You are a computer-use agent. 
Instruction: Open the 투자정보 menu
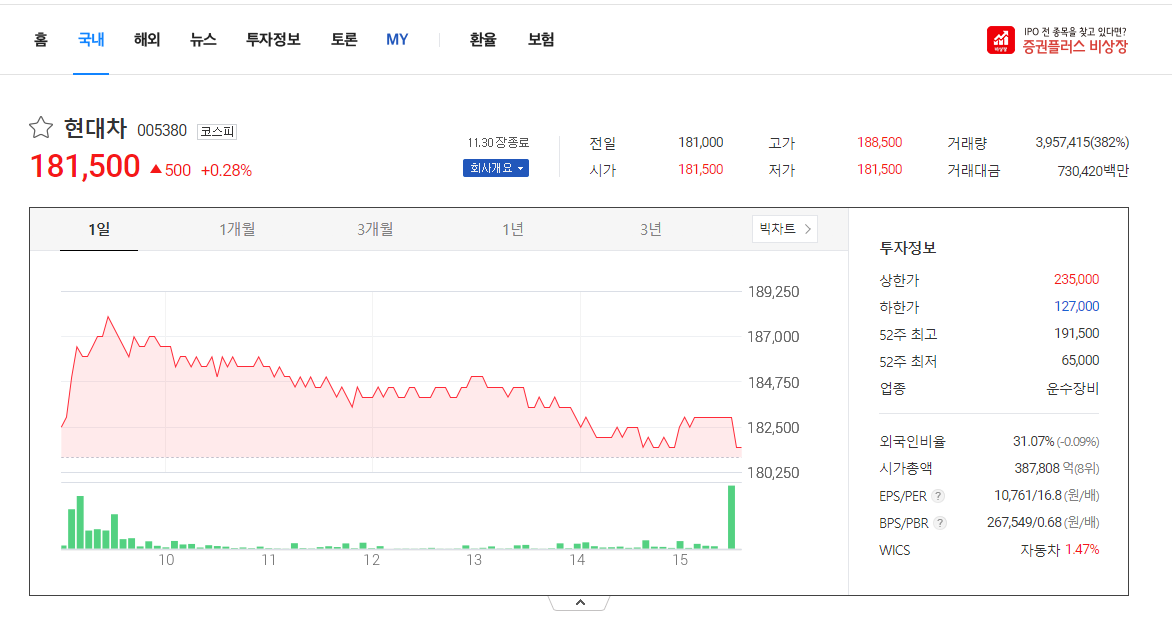[274, 40]
